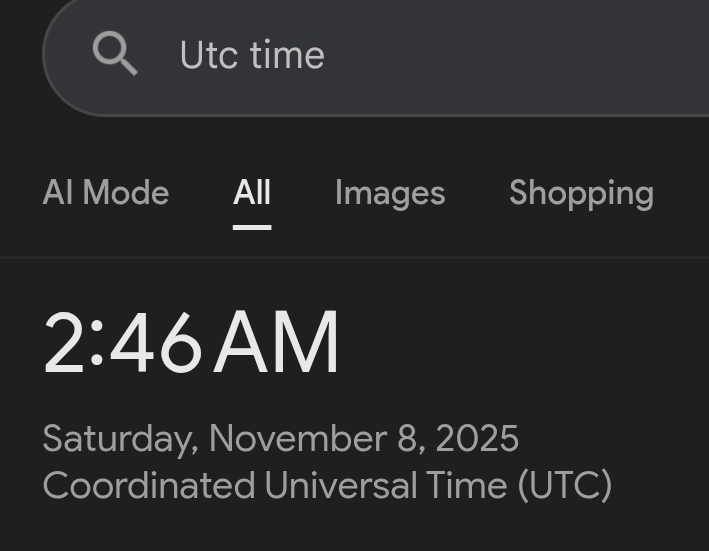Click the word "Coordinated" in the timezone line
709x551 pixels.
(149, 486)
